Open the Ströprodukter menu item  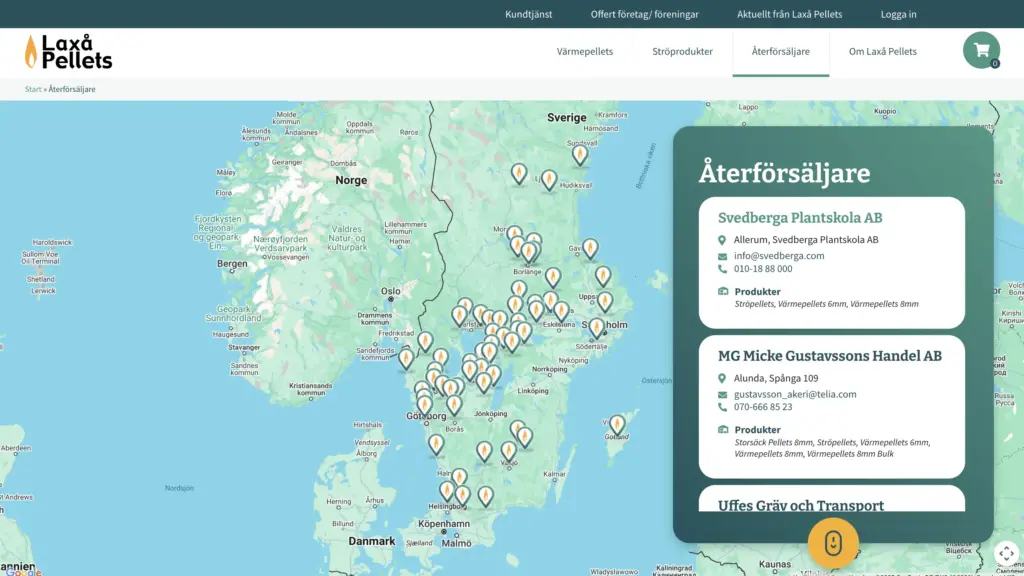(x=682, y=52)
